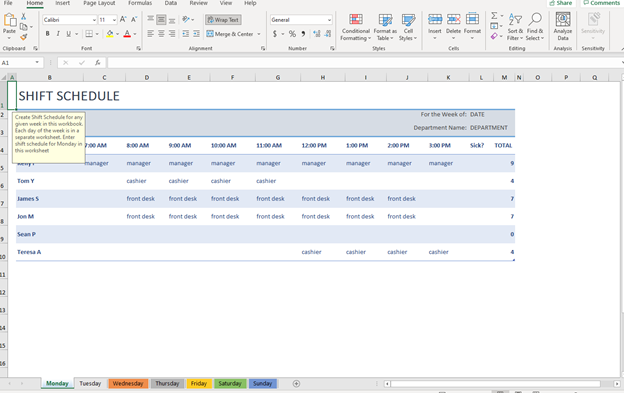Viewport: 624px width, 394px height.
Task: Click the horizontal scrollbar track
Action: click(495, 384)
